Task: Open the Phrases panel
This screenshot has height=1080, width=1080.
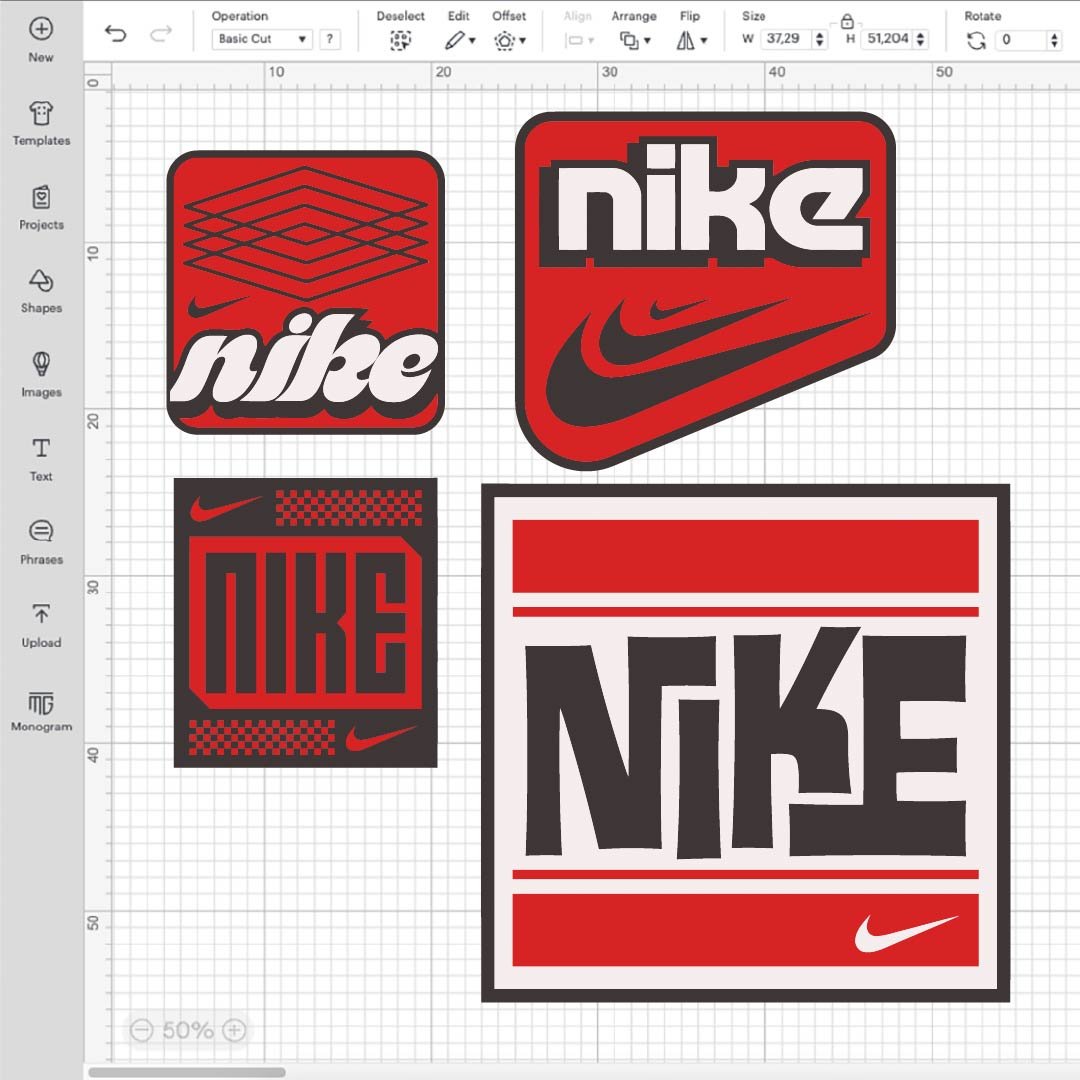Action: pos(41,542)
